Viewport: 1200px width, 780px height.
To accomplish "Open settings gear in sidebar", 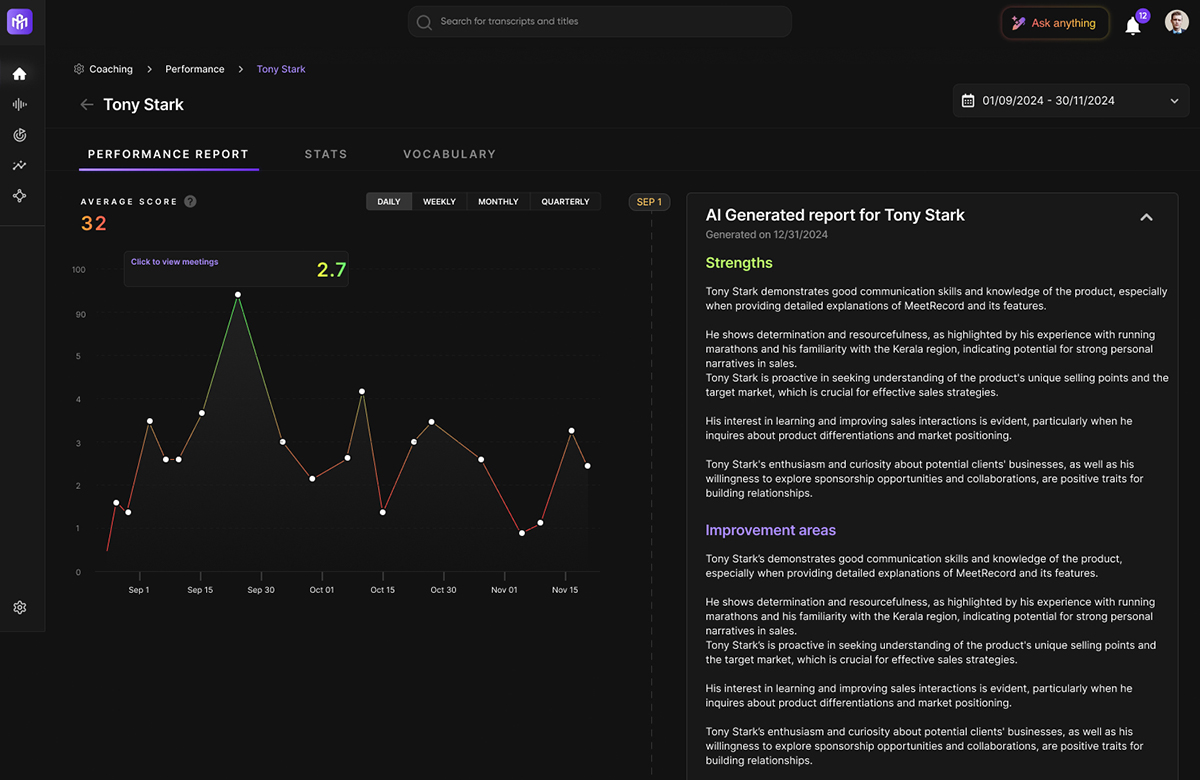I will tap(19, 608).
